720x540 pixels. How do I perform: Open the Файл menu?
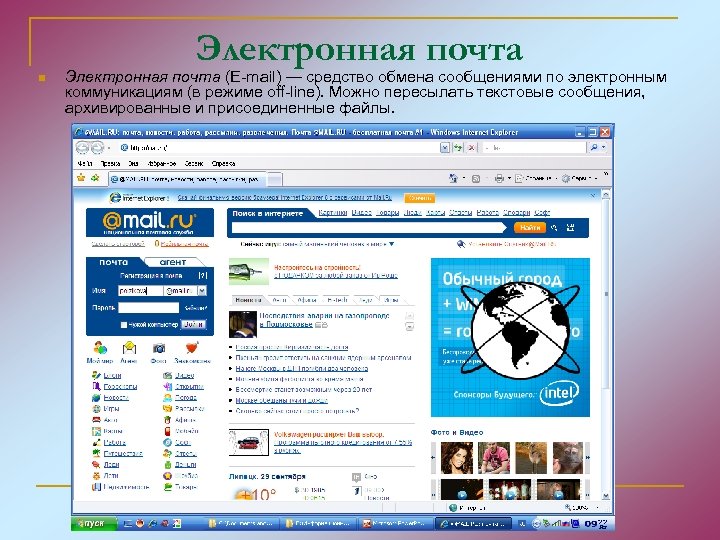click(84, 163)
